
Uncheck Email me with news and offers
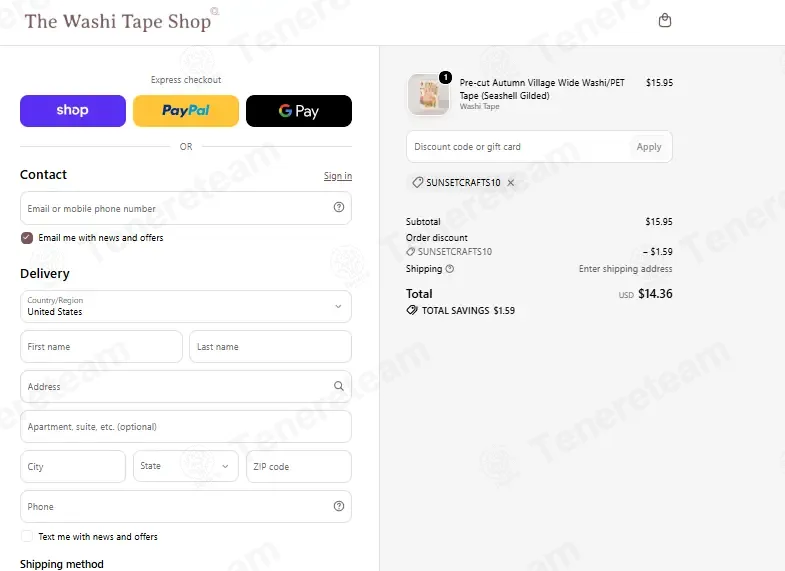point(27,238)
